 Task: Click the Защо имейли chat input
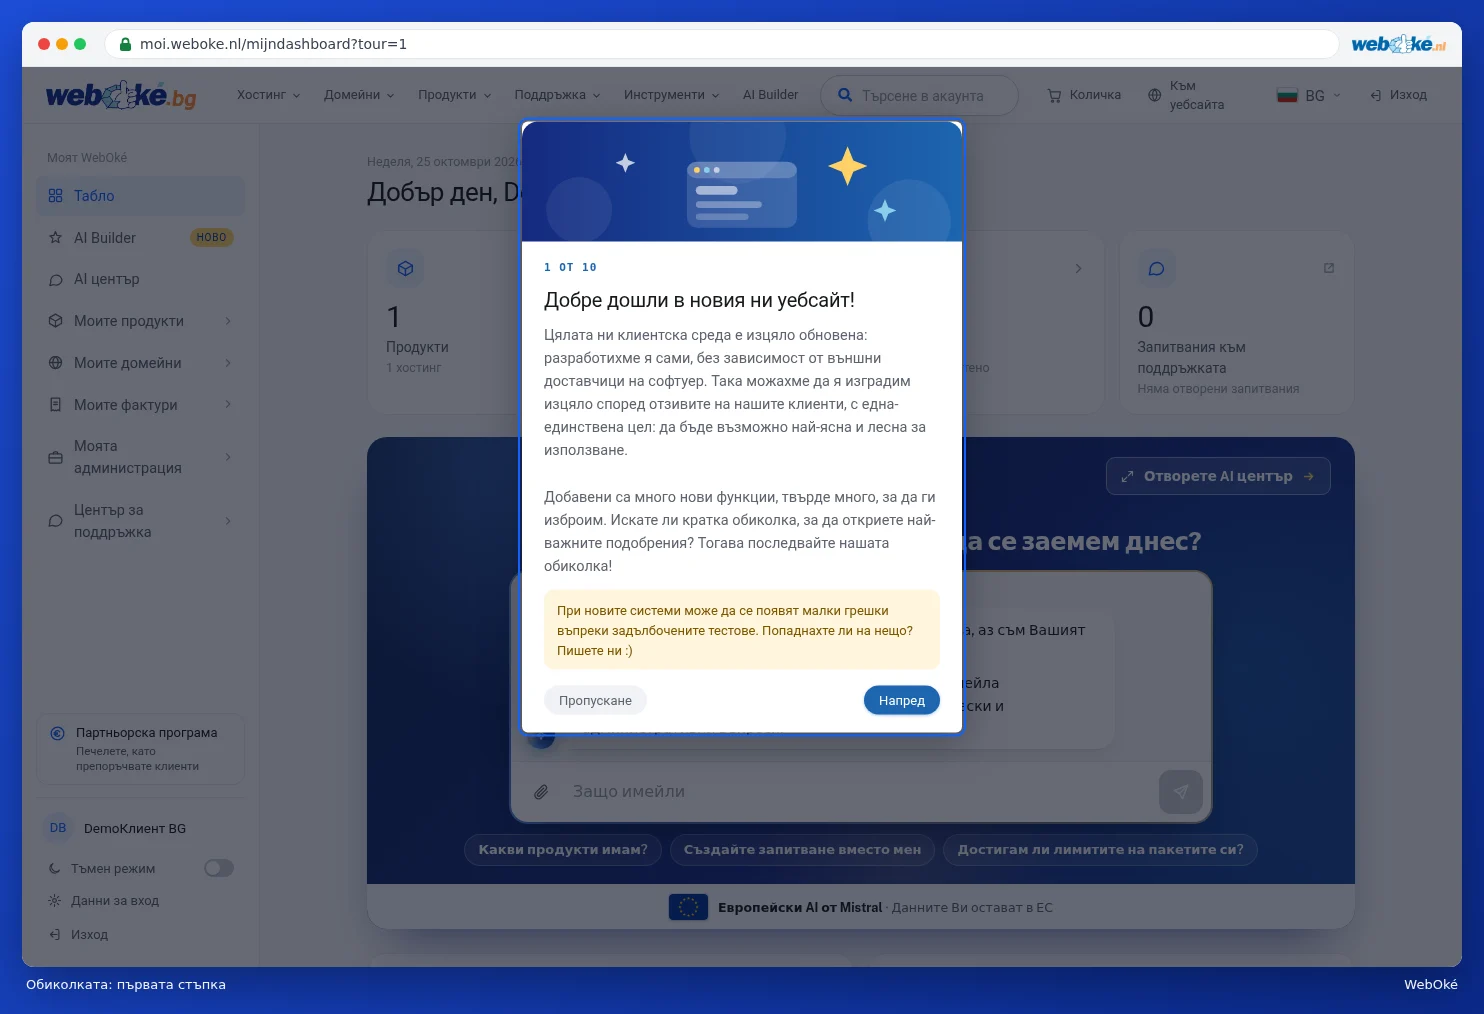point(858,792)
